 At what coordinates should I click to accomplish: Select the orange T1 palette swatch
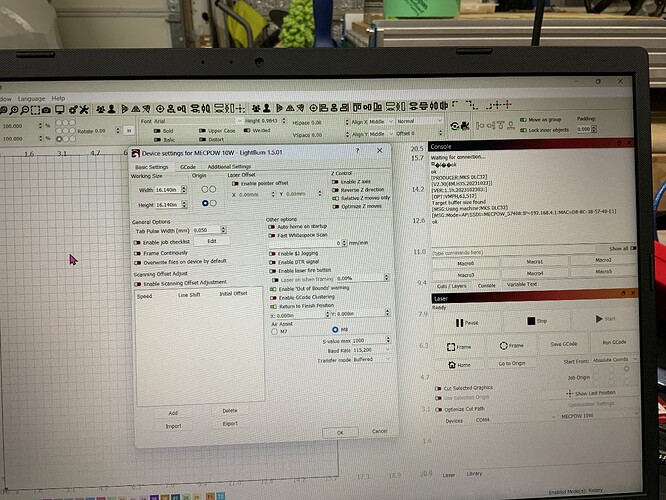(x=210, y=496)
